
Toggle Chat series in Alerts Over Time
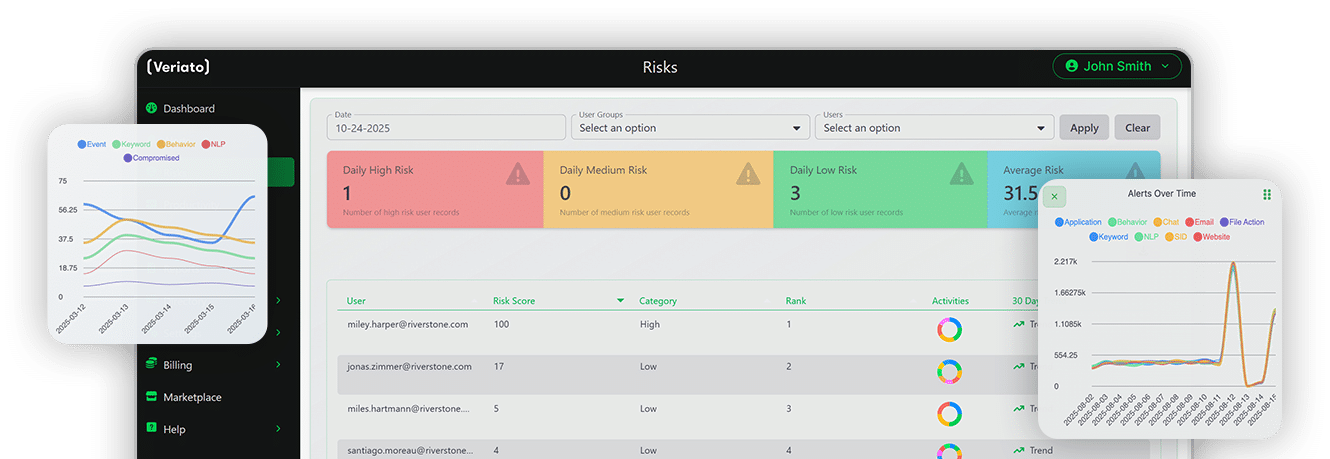(1166, 222)
